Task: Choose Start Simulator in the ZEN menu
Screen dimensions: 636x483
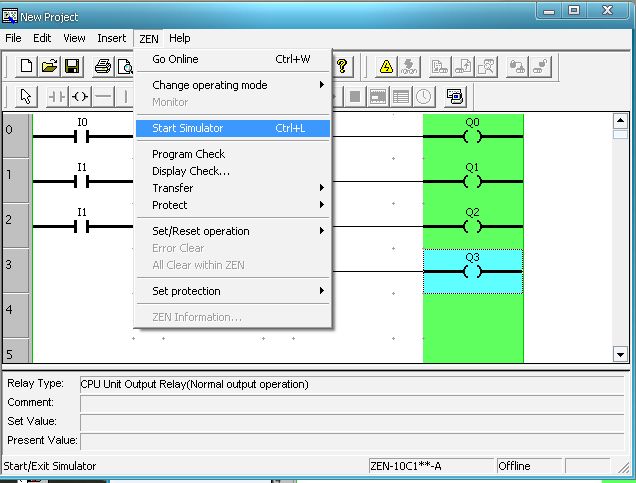Action: 233,128
